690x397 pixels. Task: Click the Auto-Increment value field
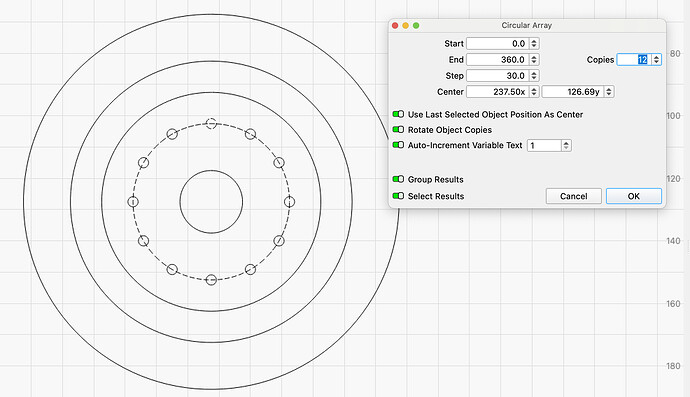click(x=544, y=145)
